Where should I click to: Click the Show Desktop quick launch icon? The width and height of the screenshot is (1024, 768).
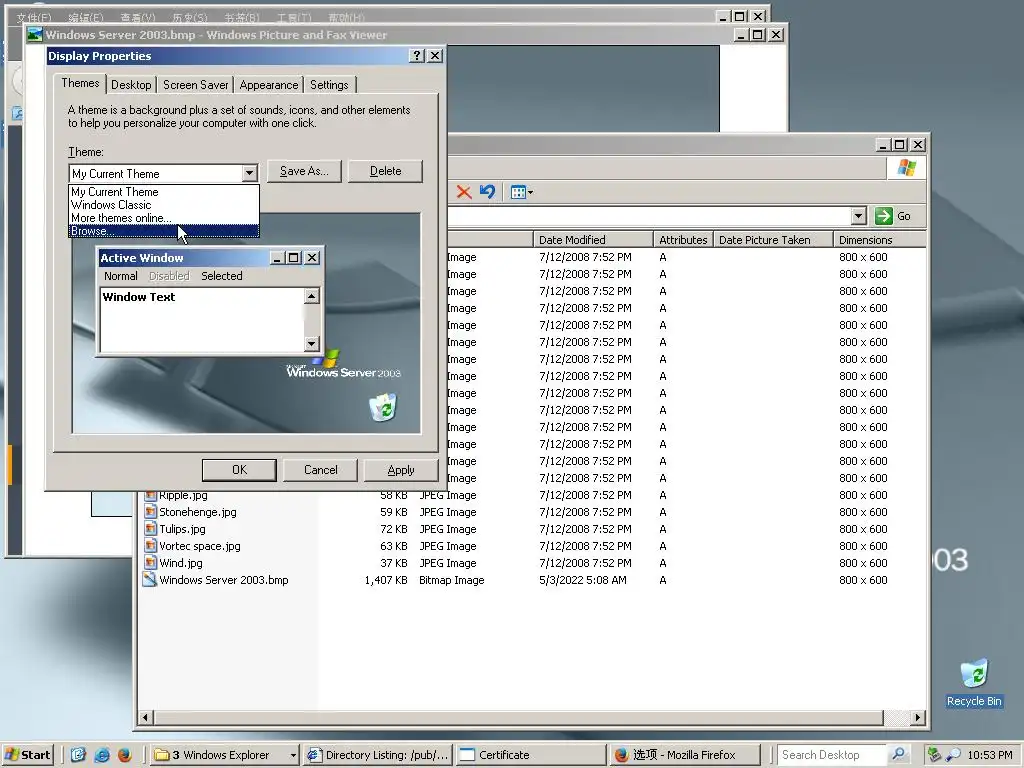[78, 755]
